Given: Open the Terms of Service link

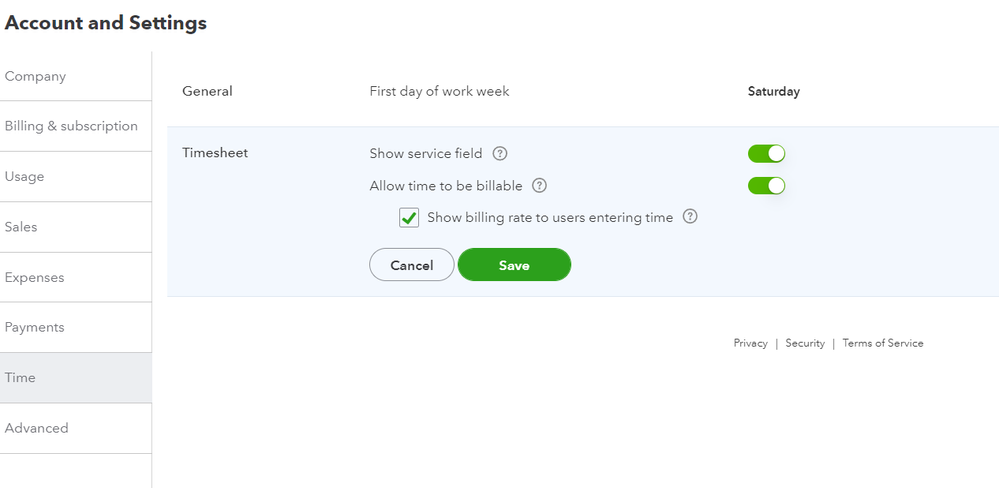Looking at the screenshot, I should coord(883,343).
